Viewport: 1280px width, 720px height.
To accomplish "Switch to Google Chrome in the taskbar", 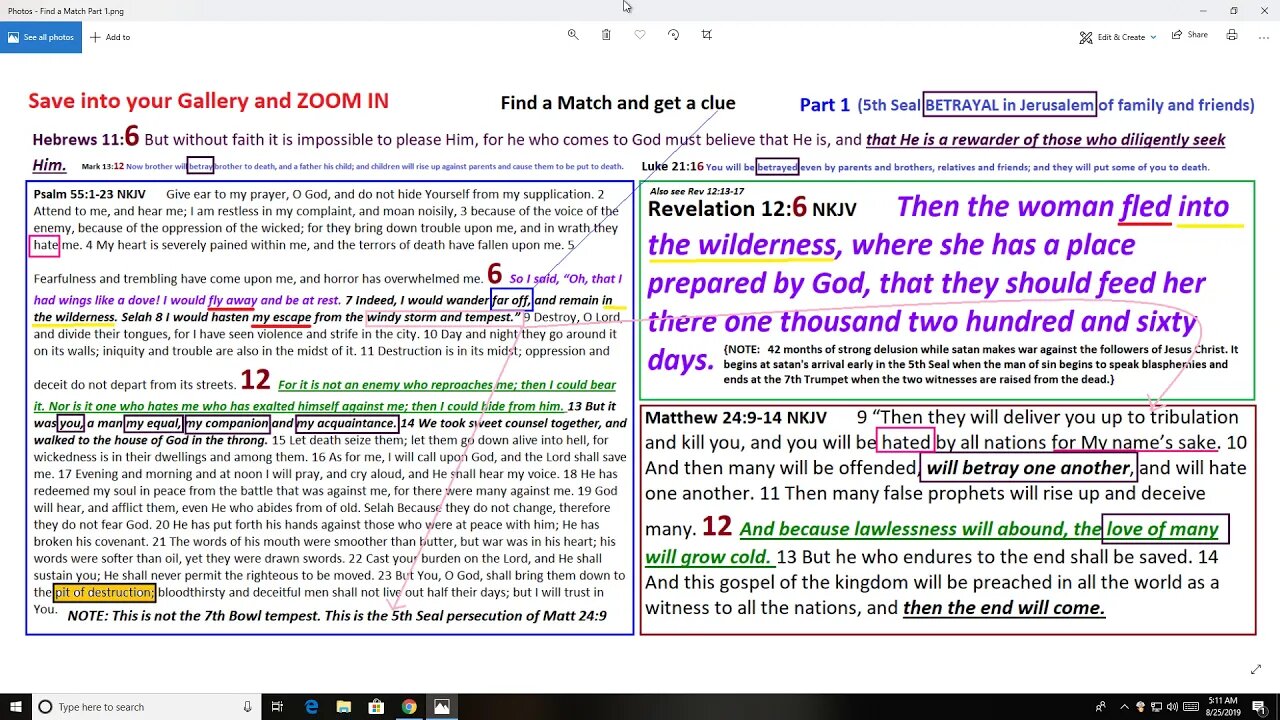I will 409,706.
